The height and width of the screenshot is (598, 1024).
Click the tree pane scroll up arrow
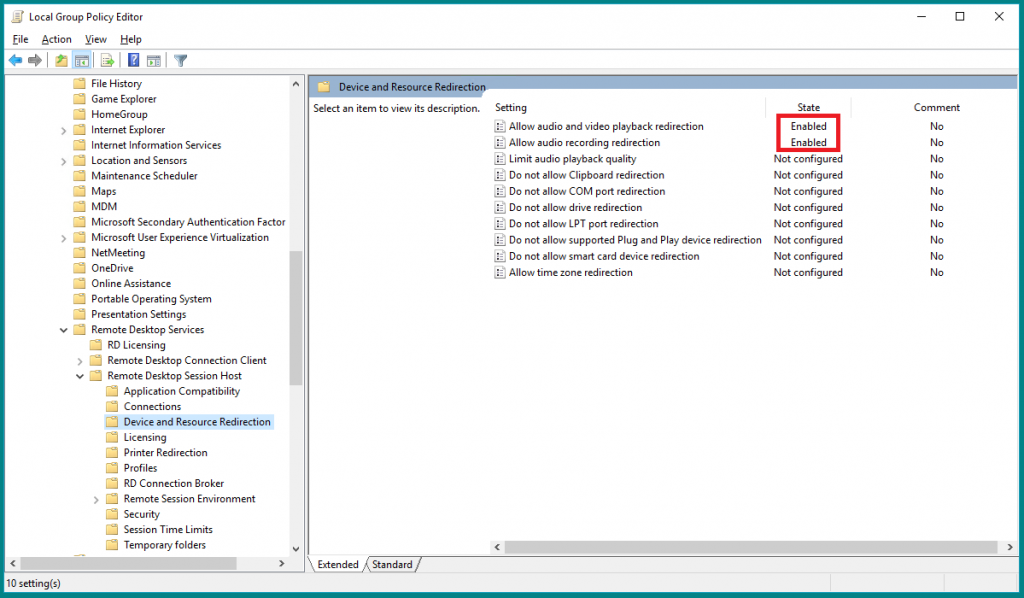296,84
